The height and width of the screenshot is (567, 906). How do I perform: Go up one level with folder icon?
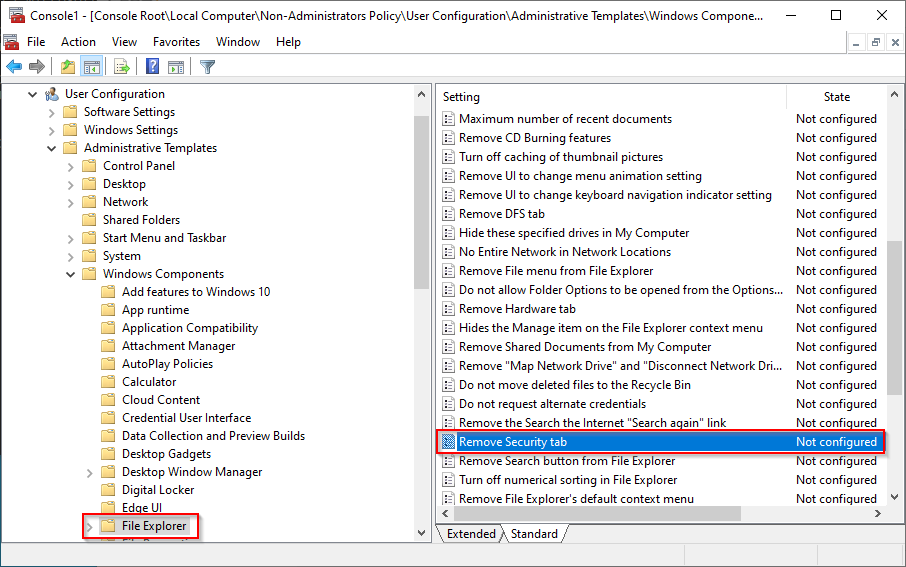pyautogui.click(x=67, y=67)
